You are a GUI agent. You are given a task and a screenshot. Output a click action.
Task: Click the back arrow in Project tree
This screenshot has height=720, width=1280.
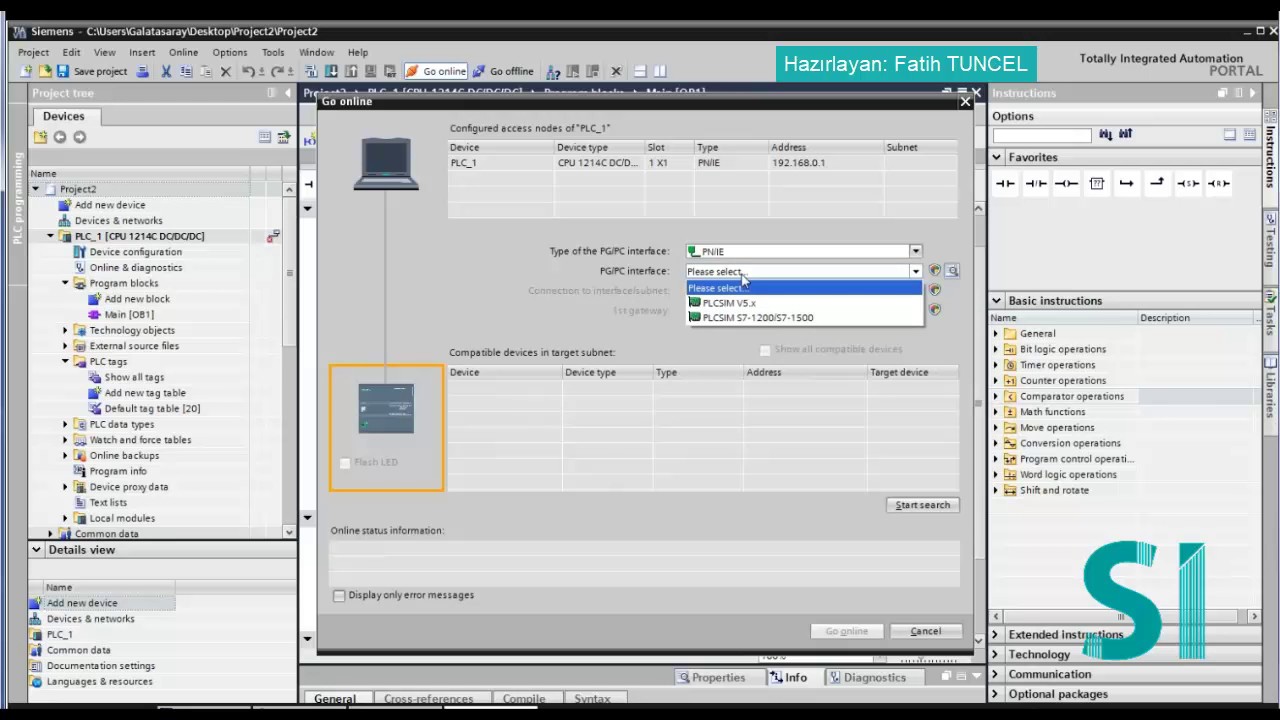[x=60, y=137]
